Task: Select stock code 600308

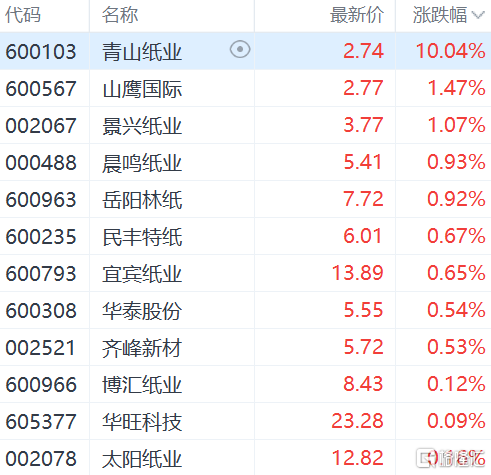Action: 41,311
